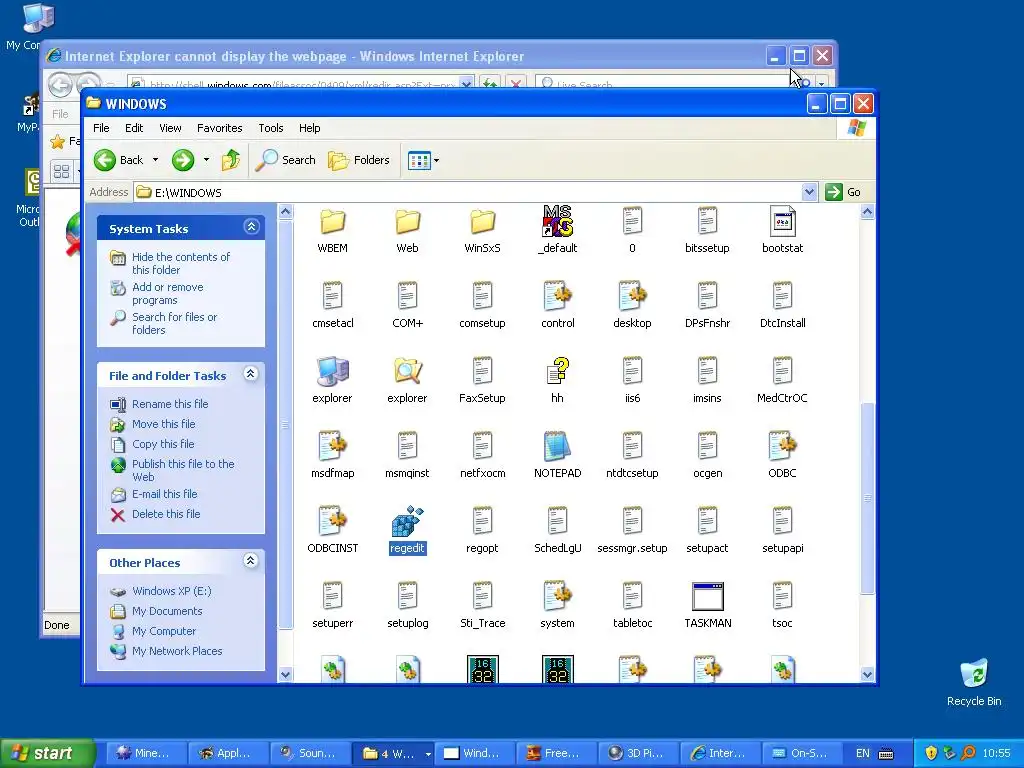Click the Back navigation button
Viewport: 1024px width, 768px height.
pyautogui.click(x=119, y=160)
